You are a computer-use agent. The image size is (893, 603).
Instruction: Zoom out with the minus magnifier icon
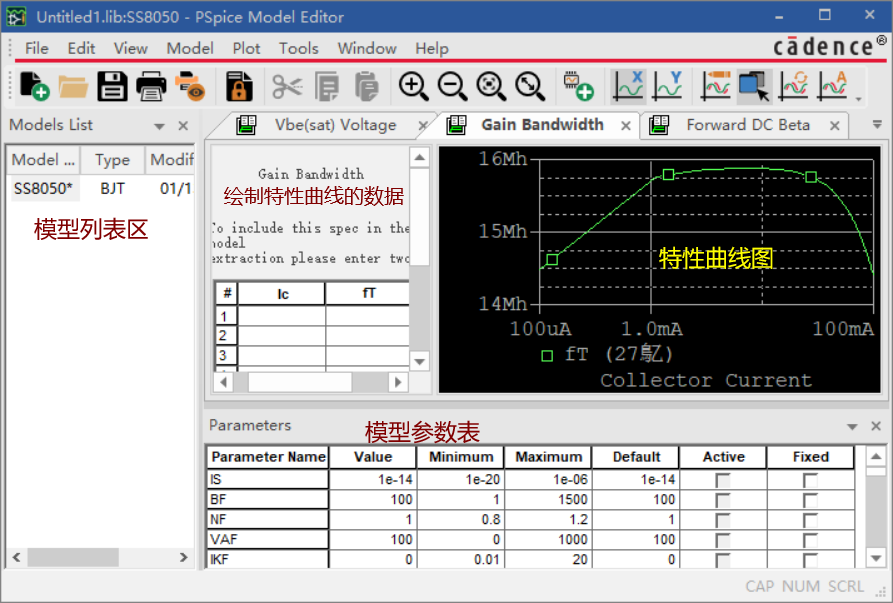tap(453, 87)
